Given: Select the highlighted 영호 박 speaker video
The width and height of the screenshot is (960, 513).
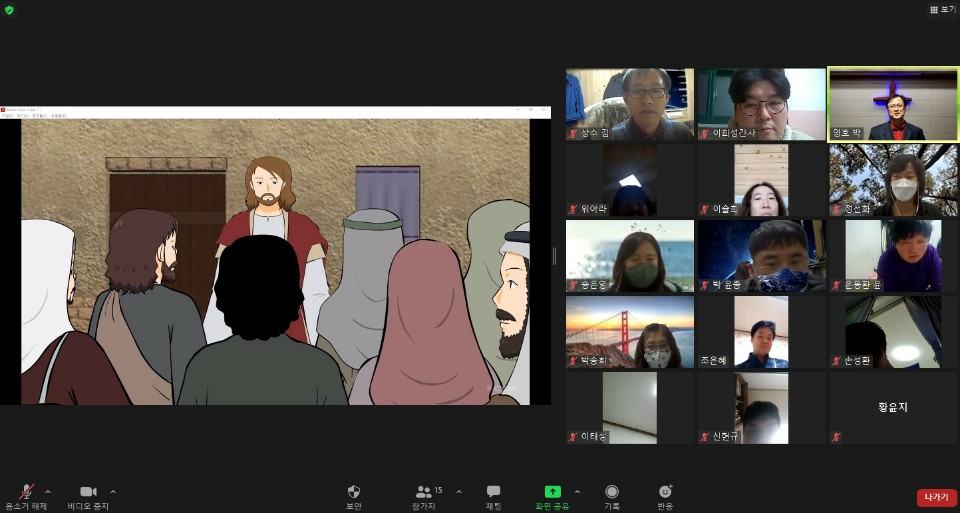Looking at the screenshot, I should pos(893,105).
